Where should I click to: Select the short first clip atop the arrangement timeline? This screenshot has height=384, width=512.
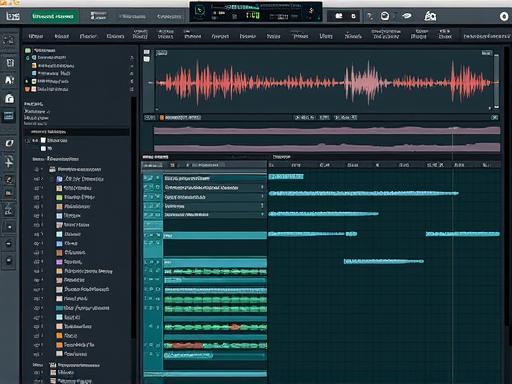[286, 176]
